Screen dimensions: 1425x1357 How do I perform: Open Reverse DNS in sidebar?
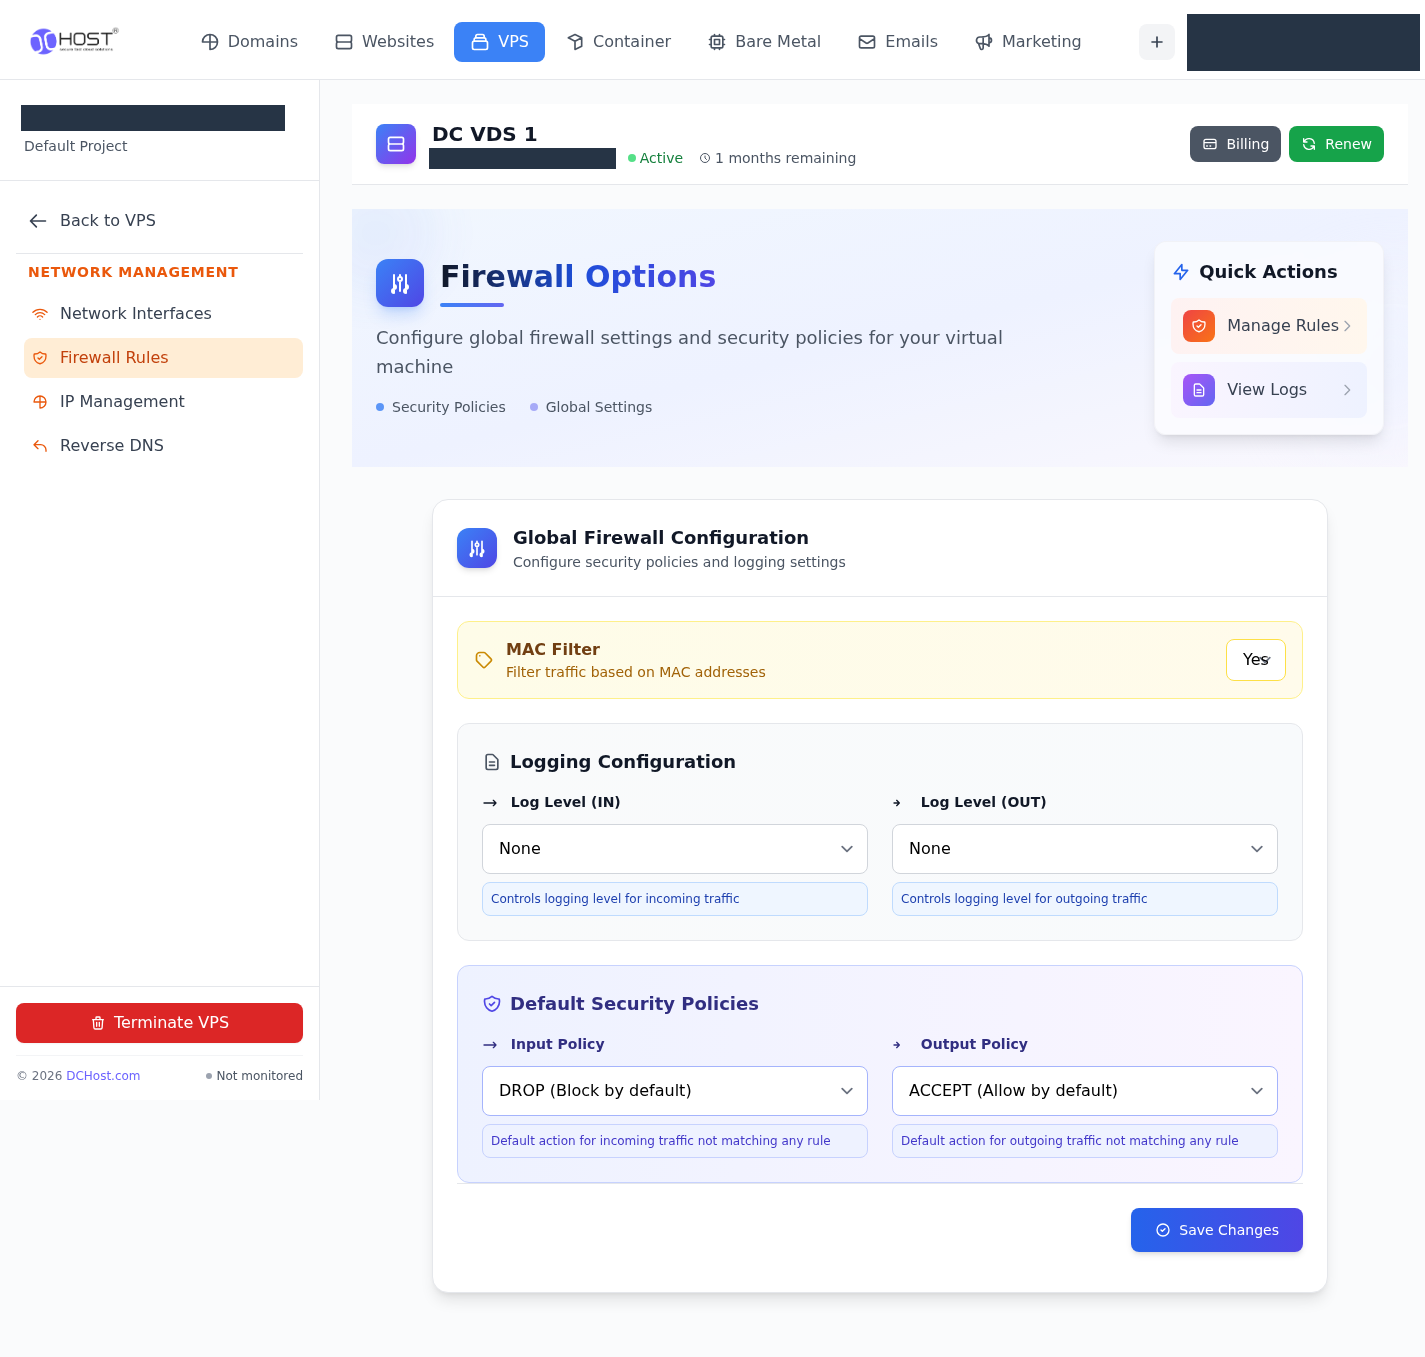click(x=163, y=446)
